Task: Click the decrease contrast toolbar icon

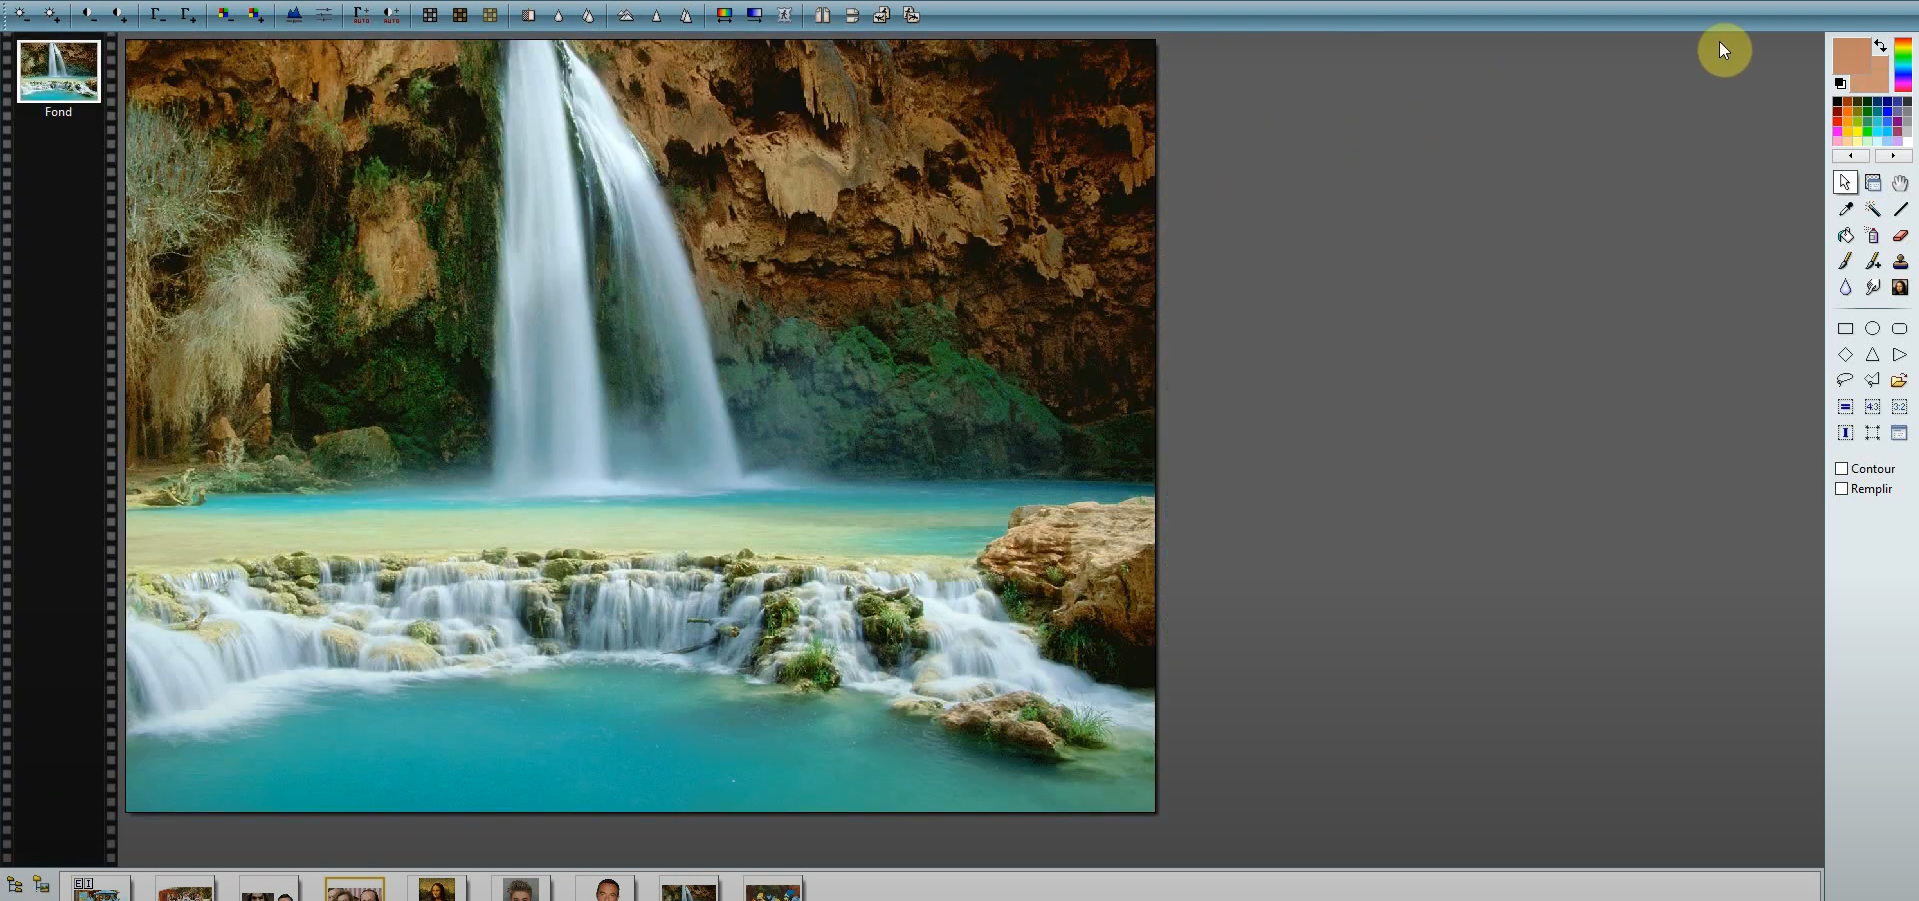Action: pyautogui.click(x=89, y=15)
